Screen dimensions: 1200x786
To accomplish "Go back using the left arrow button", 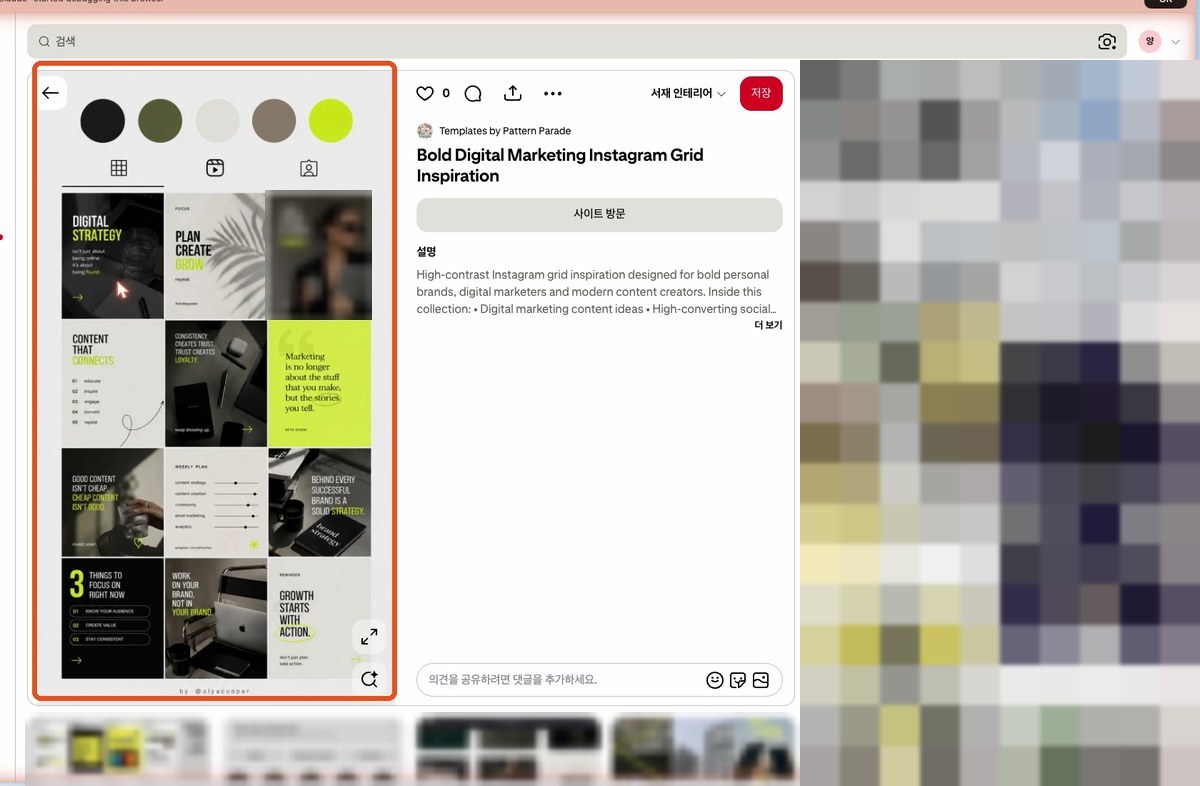I will tap(50, 93).
